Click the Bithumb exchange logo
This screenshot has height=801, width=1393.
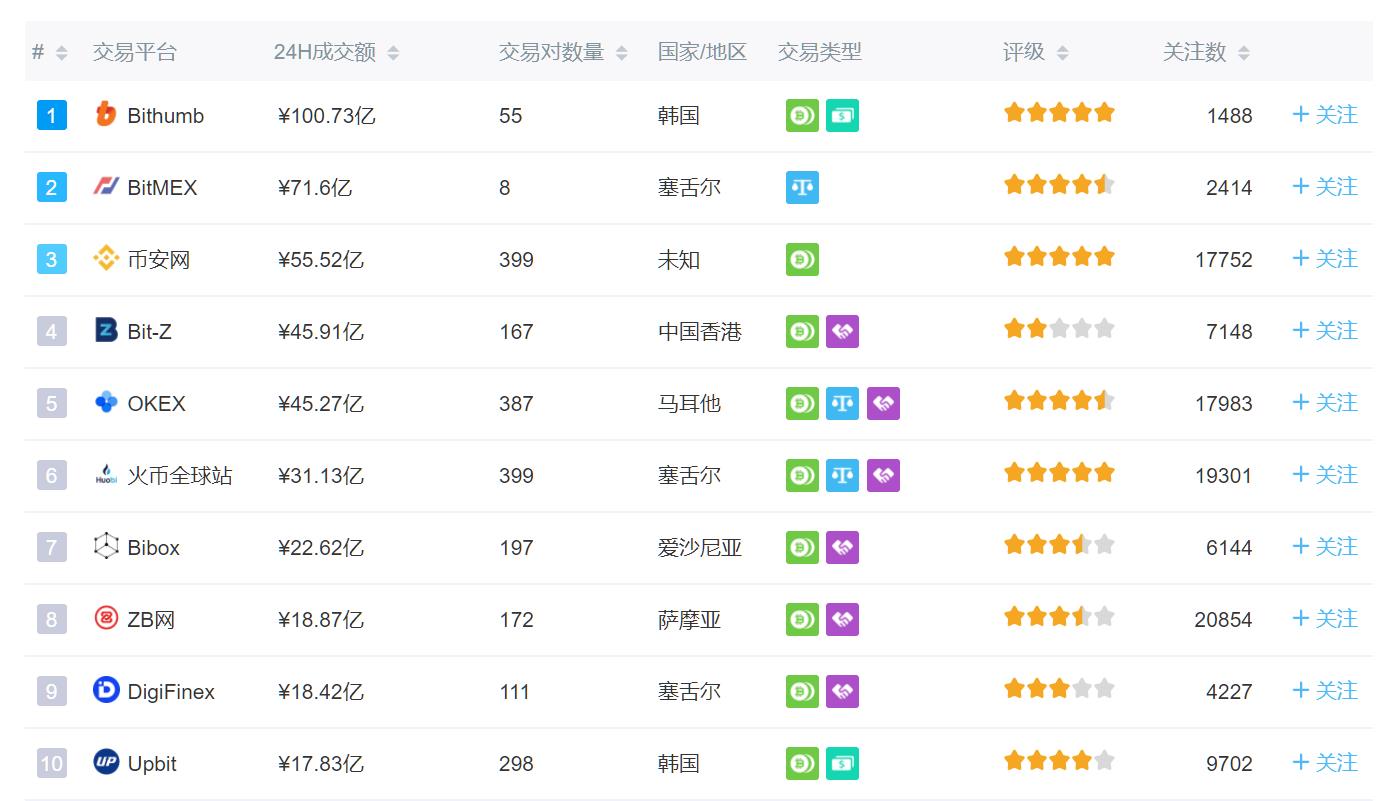(105, 115)
